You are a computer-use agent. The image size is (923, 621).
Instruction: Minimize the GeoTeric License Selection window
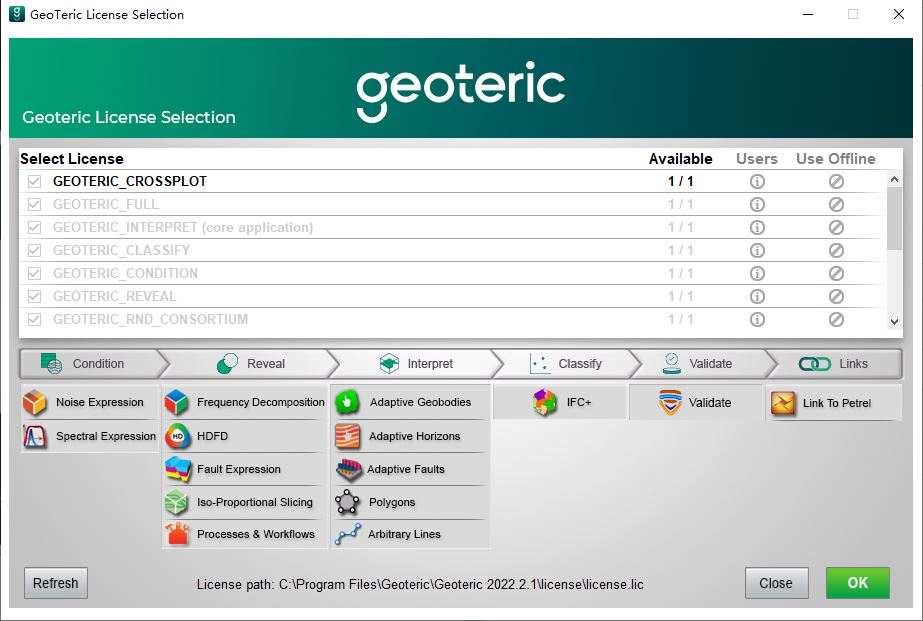(x=808, y=14)
